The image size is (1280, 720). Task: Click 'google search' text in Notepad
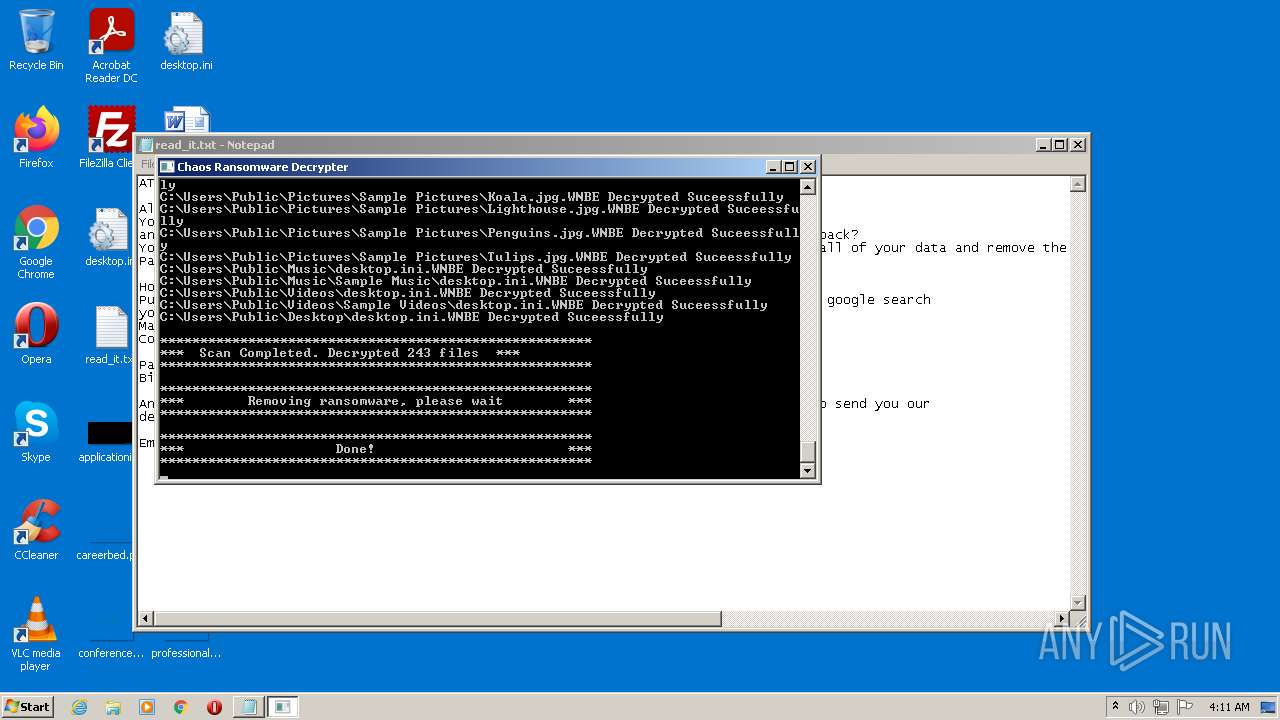click(x=879, y=299)
